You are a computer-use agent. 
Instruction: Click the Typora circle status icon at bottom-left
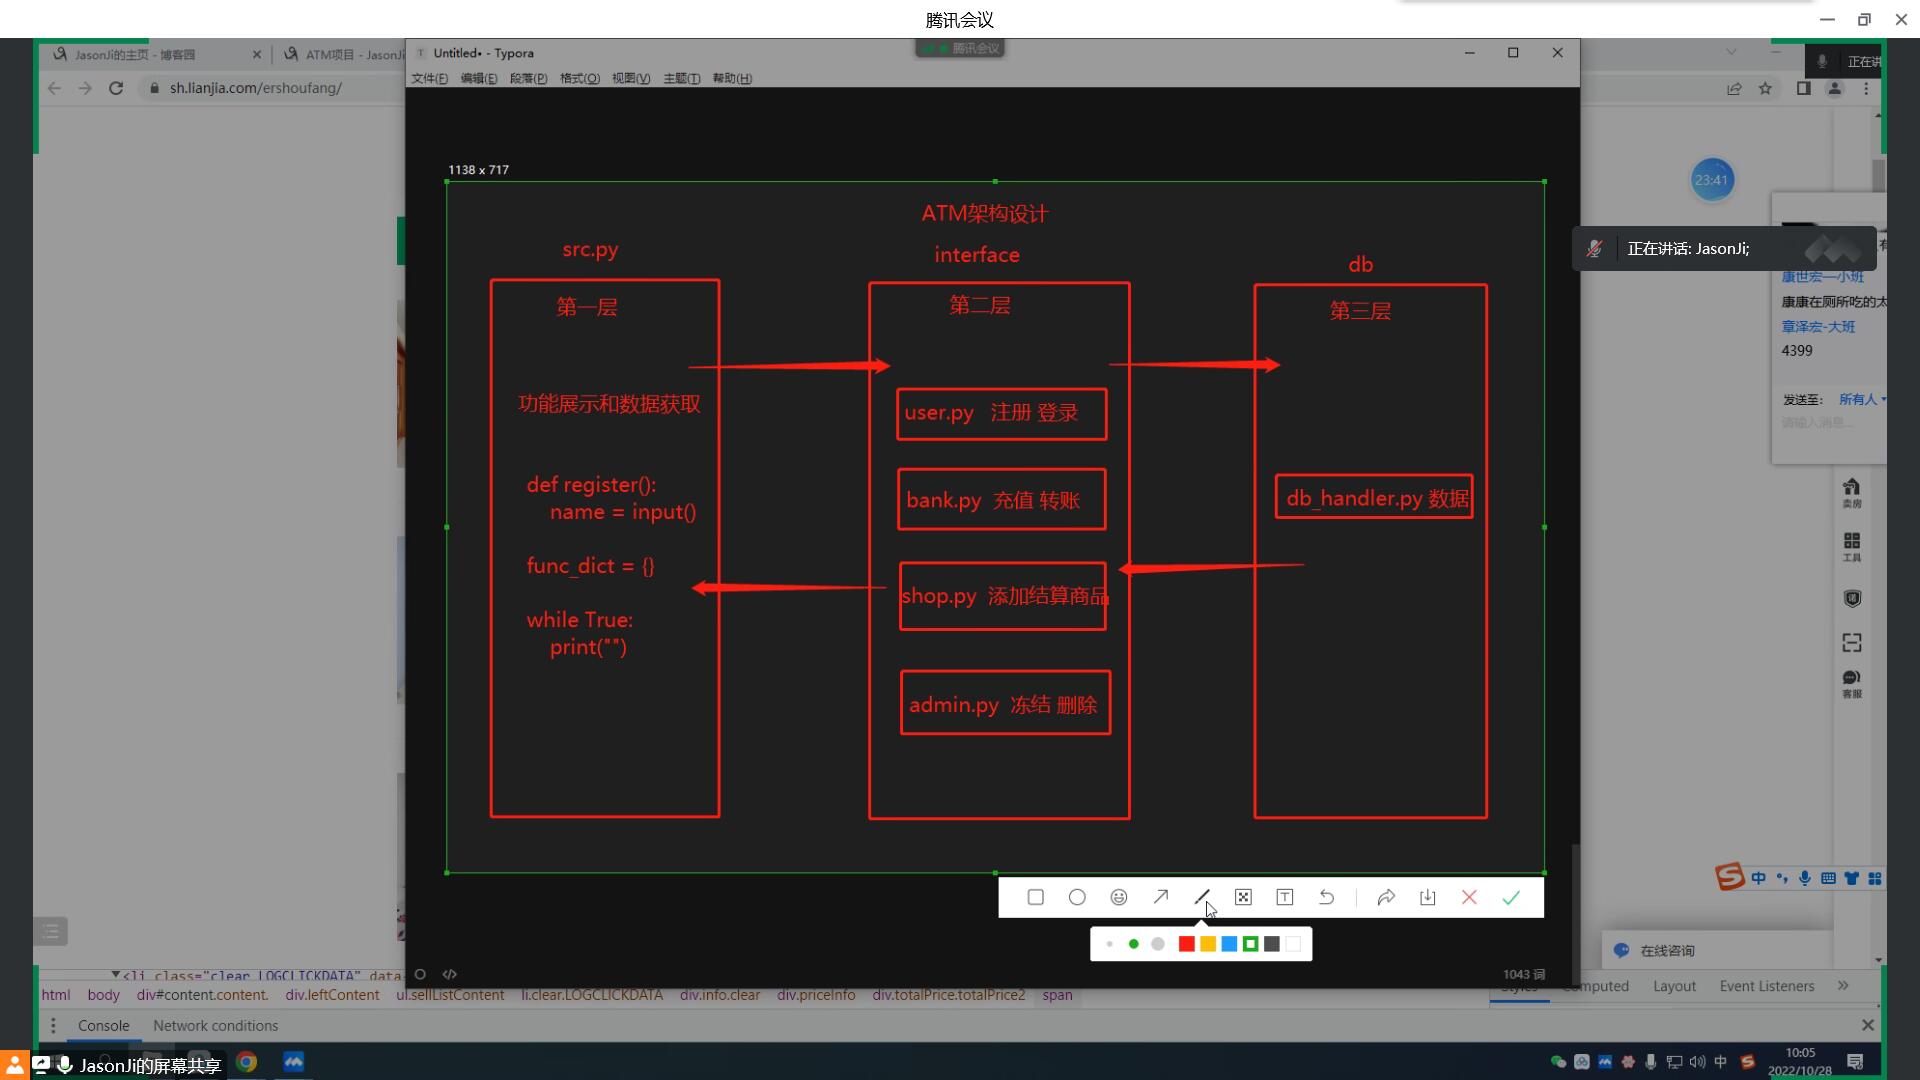pos(420,974)
